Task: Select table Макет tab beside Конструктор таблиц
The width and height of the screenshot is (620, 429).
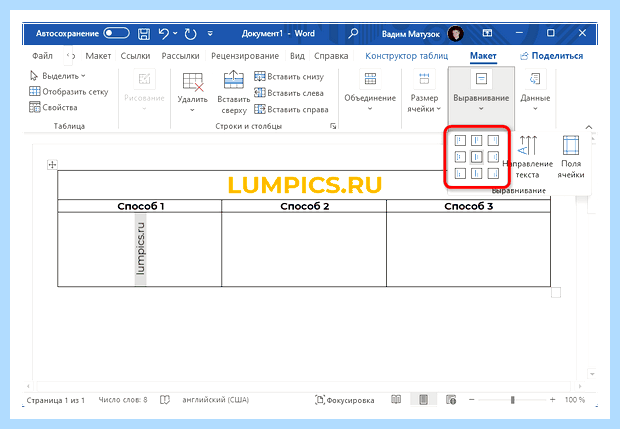Action: point(483,56)
